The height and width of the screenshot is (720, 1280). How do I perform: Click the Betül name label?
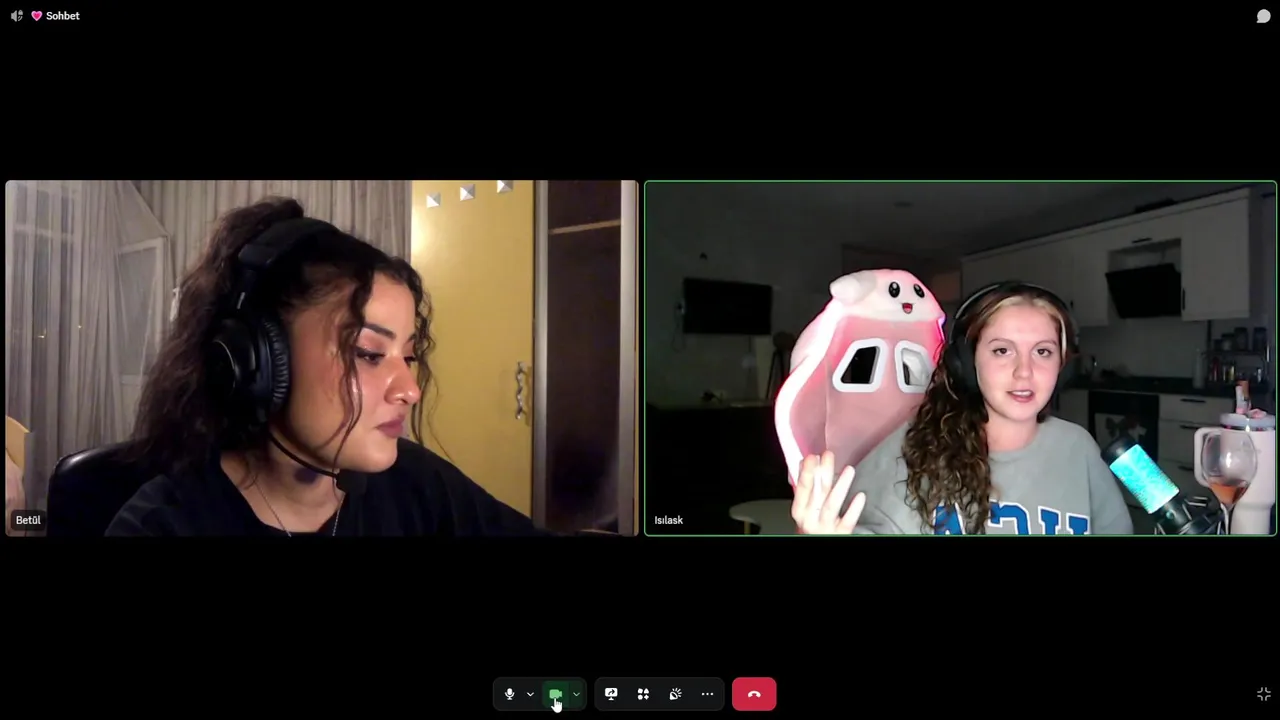point(28,520)
